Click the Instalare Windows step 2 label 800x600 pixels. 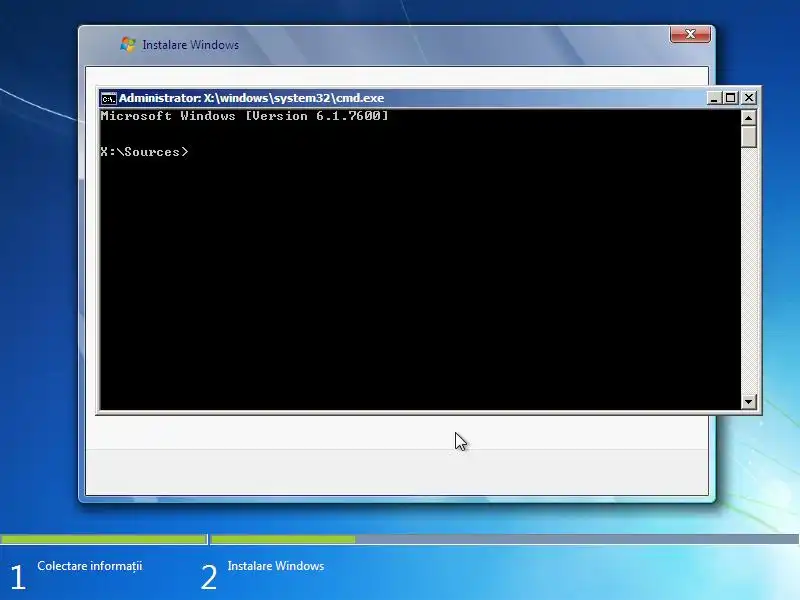tap(276, 566)
